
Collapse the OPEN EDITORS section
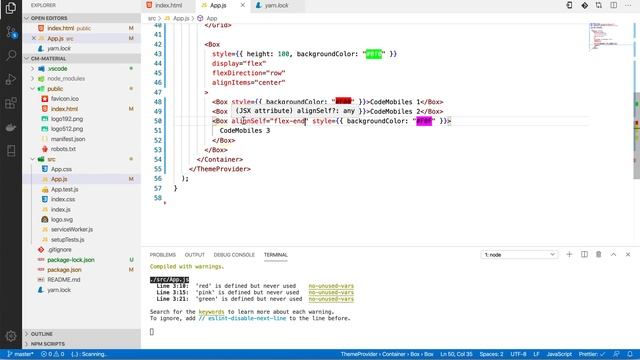click(82, 18)
